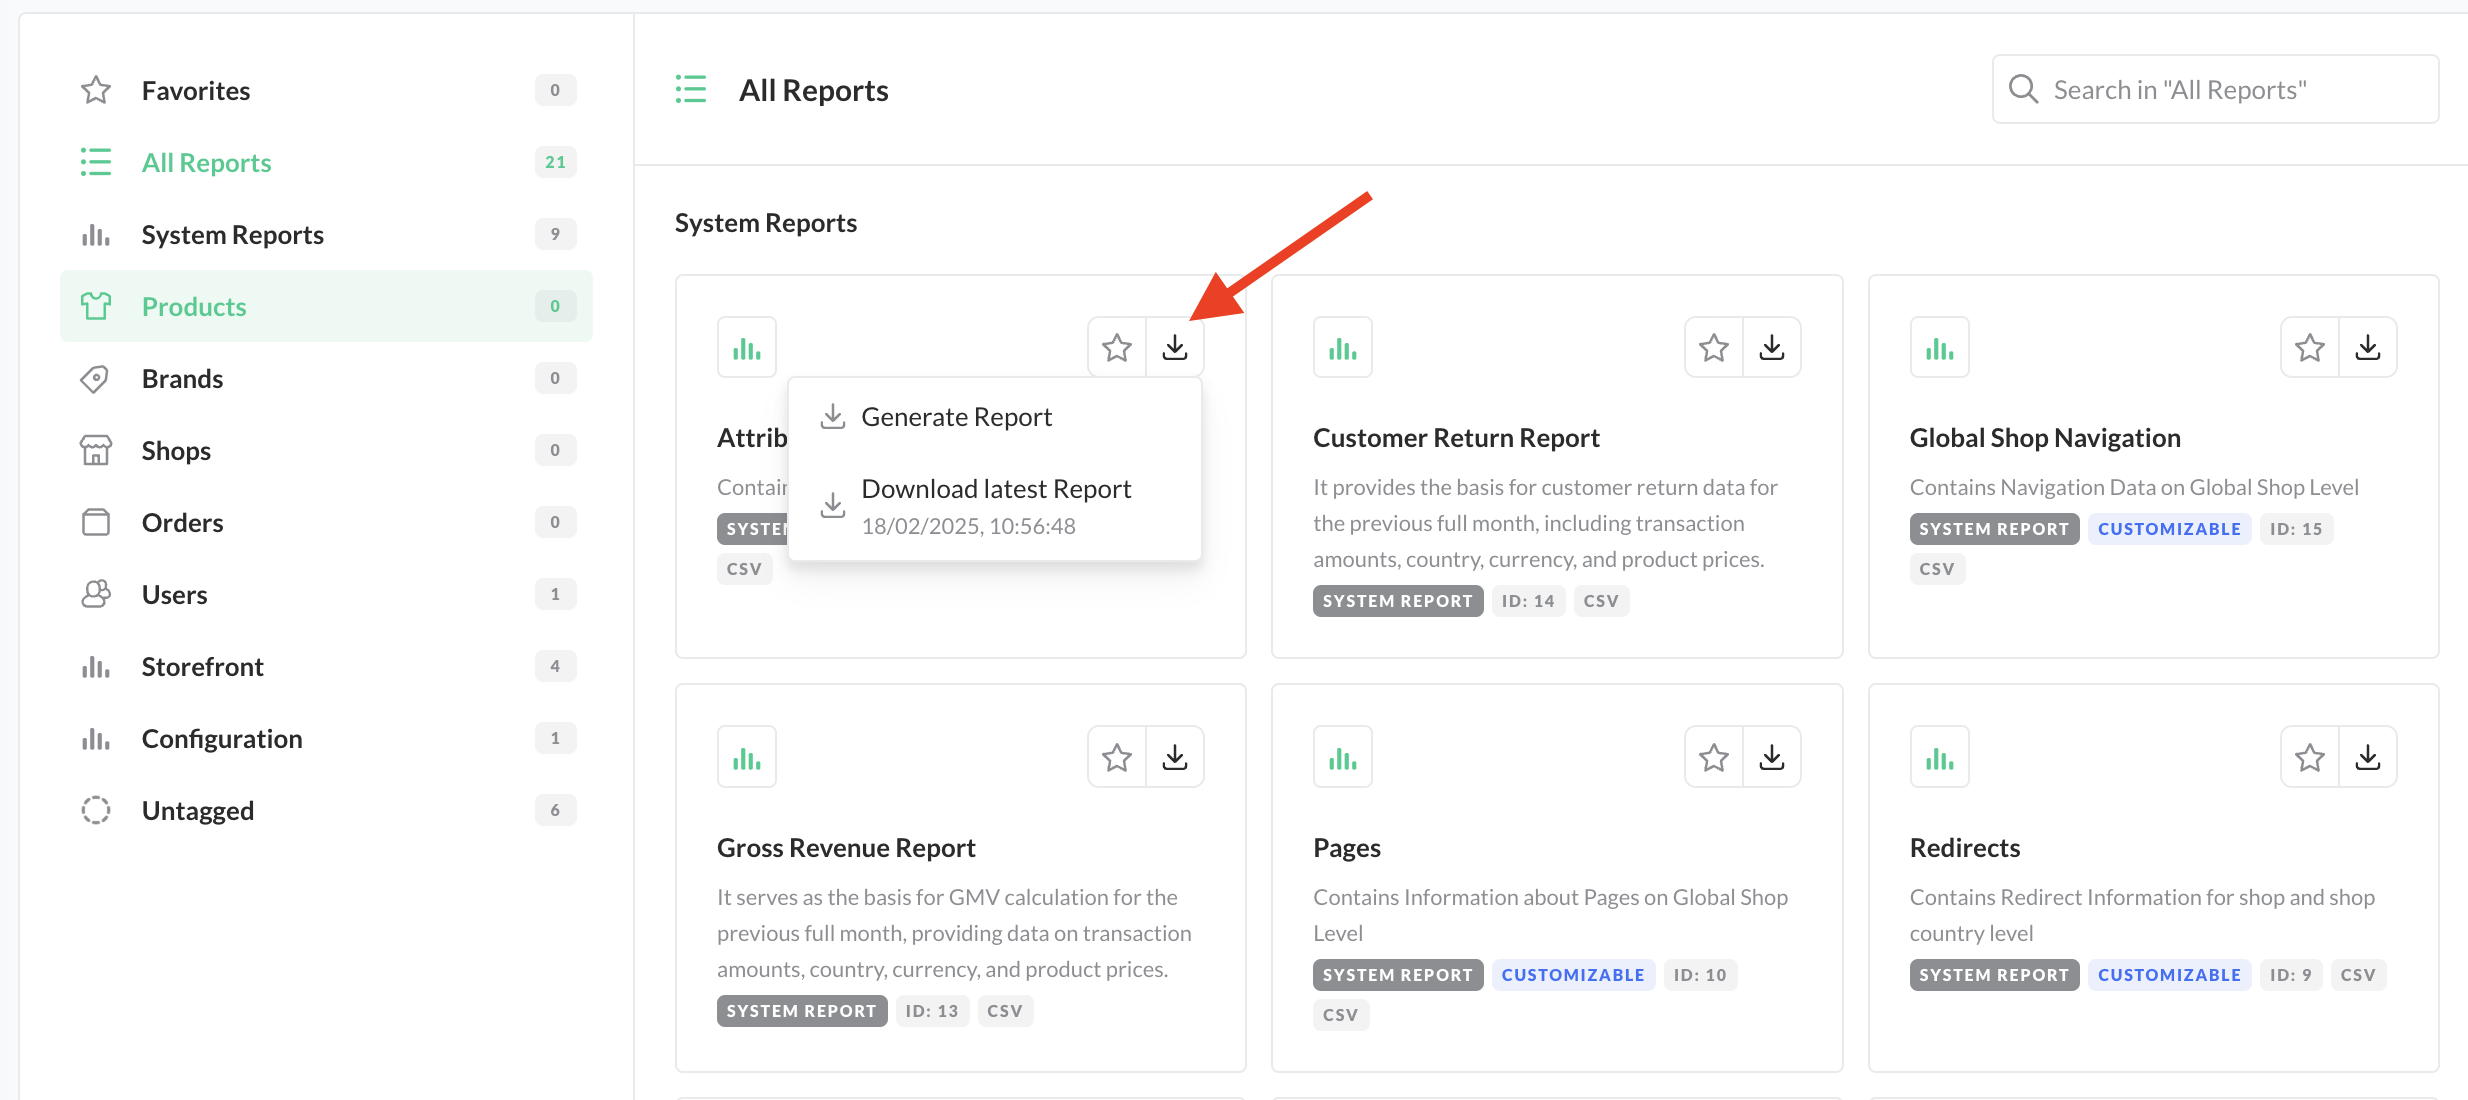The width and height of the screenshot is (2468, 1100).
Task: Click the Orders box icon
Action: [x=95, y=523]
